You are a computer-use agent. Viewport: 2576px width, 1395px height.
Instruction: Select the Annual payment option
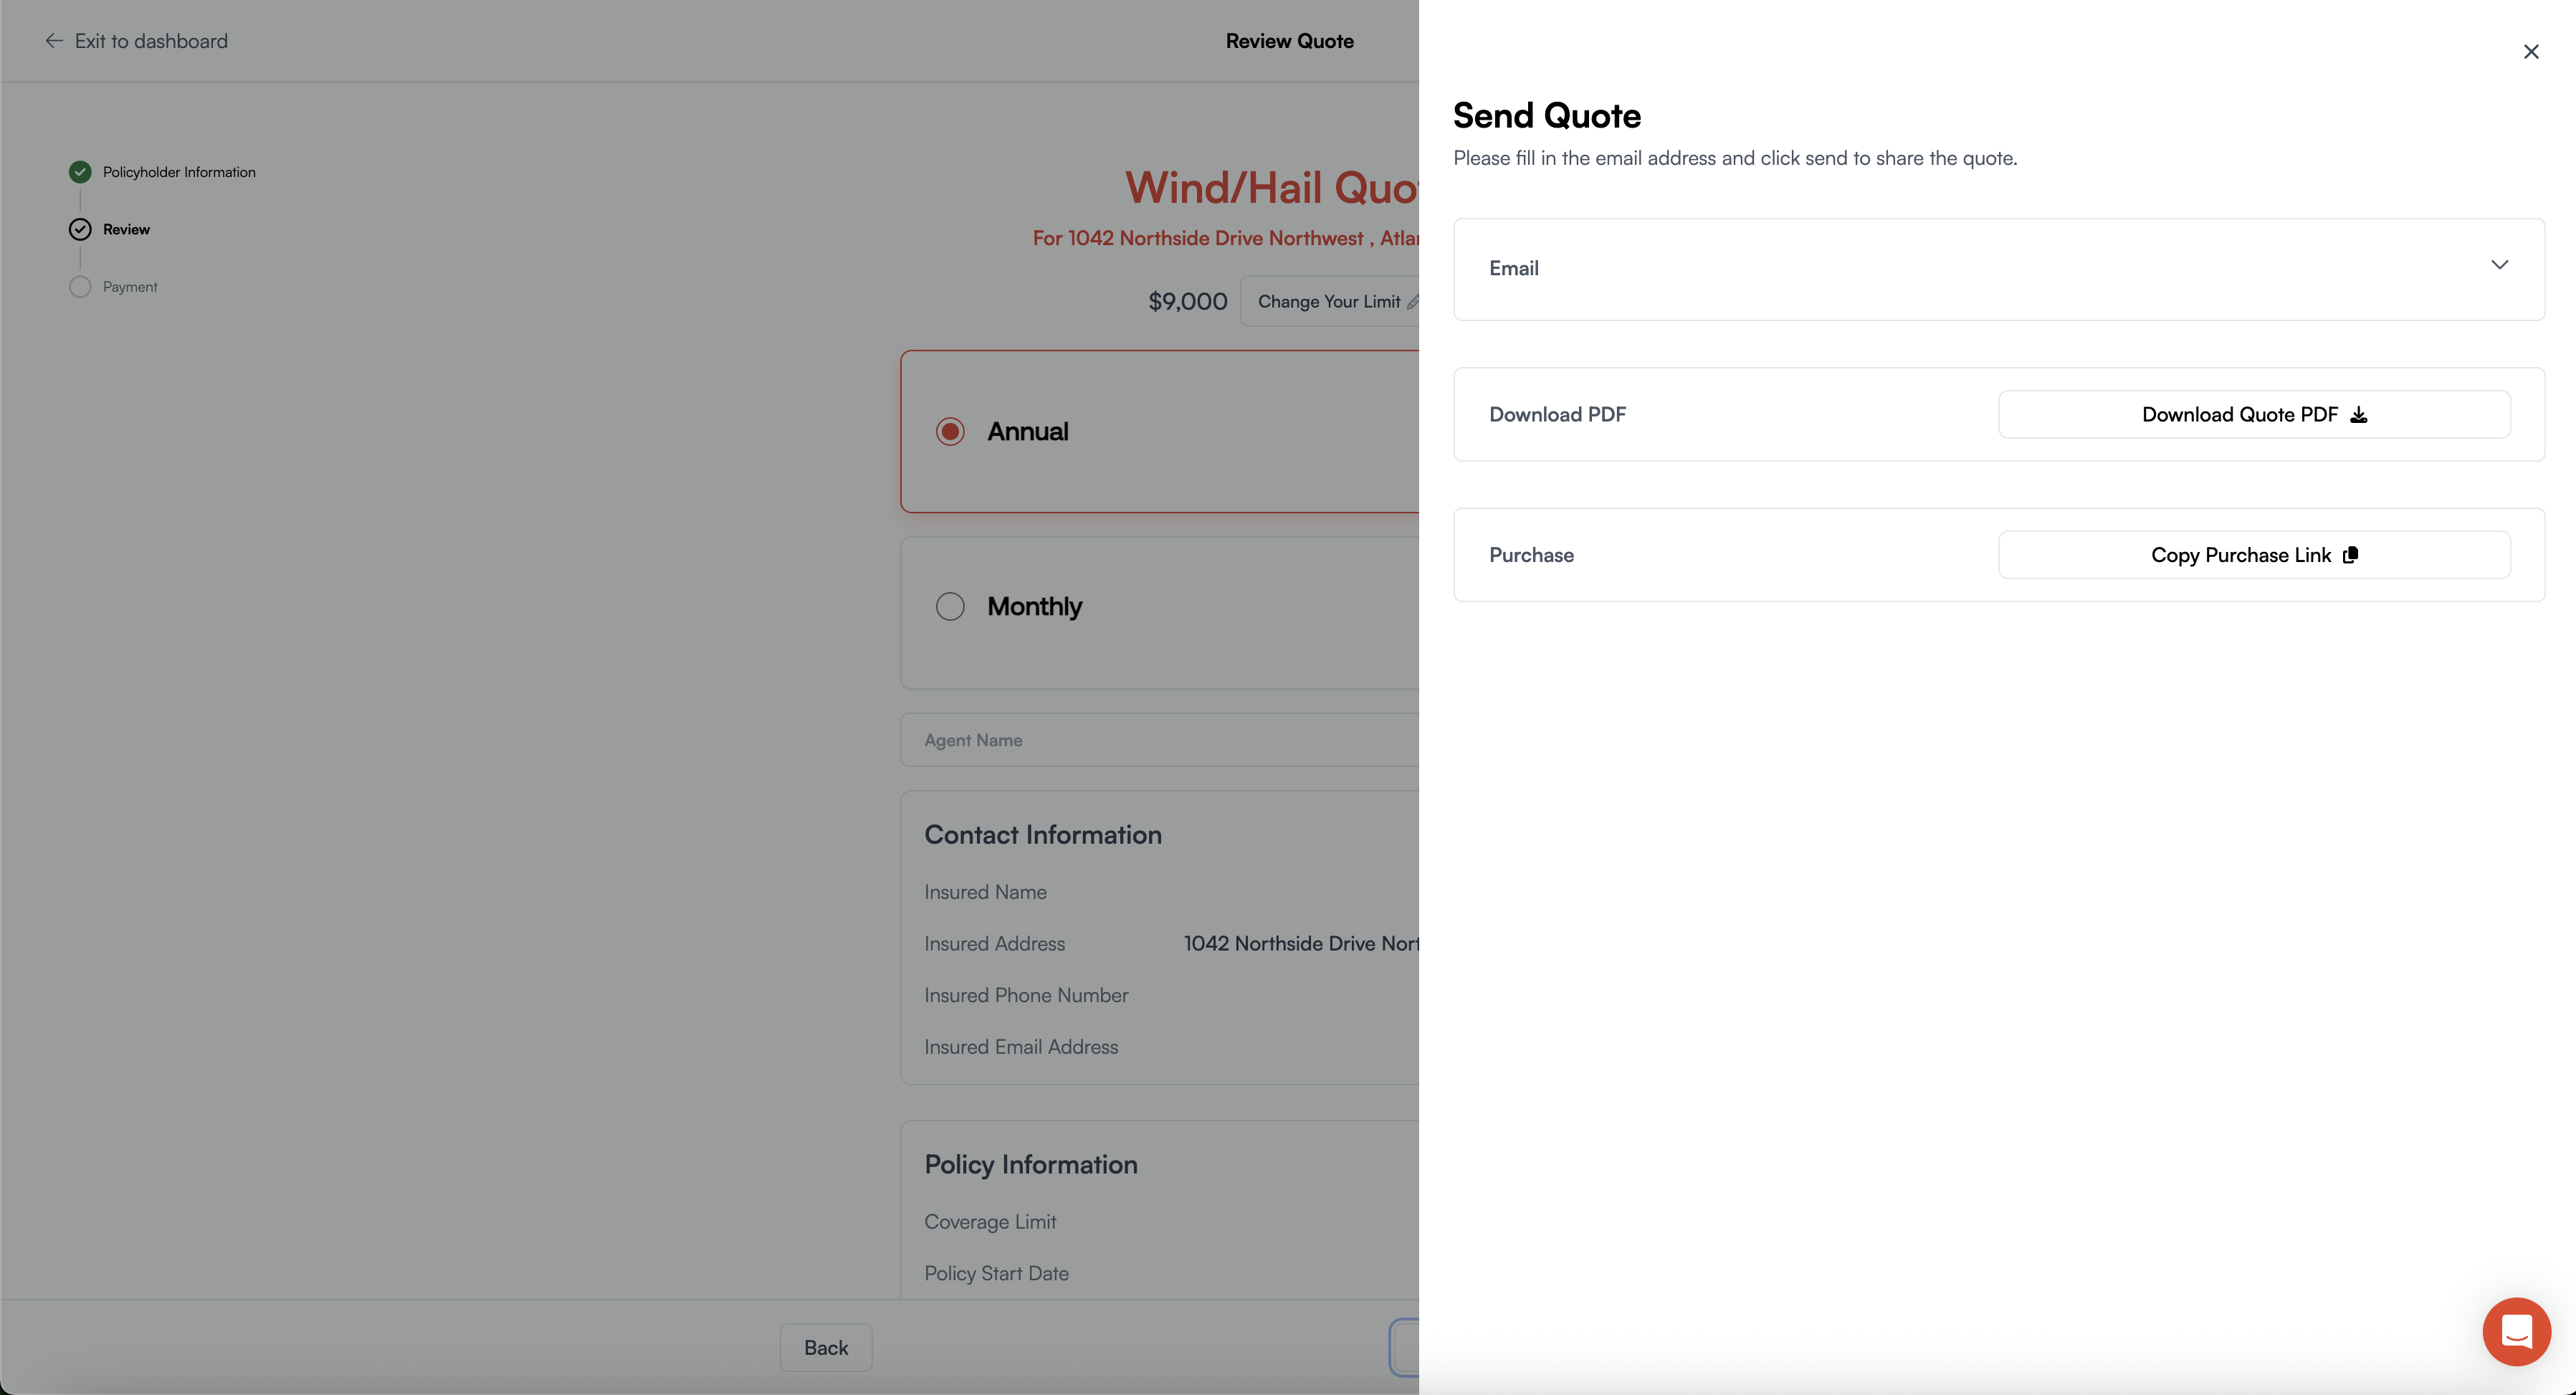tap(950, 431)
